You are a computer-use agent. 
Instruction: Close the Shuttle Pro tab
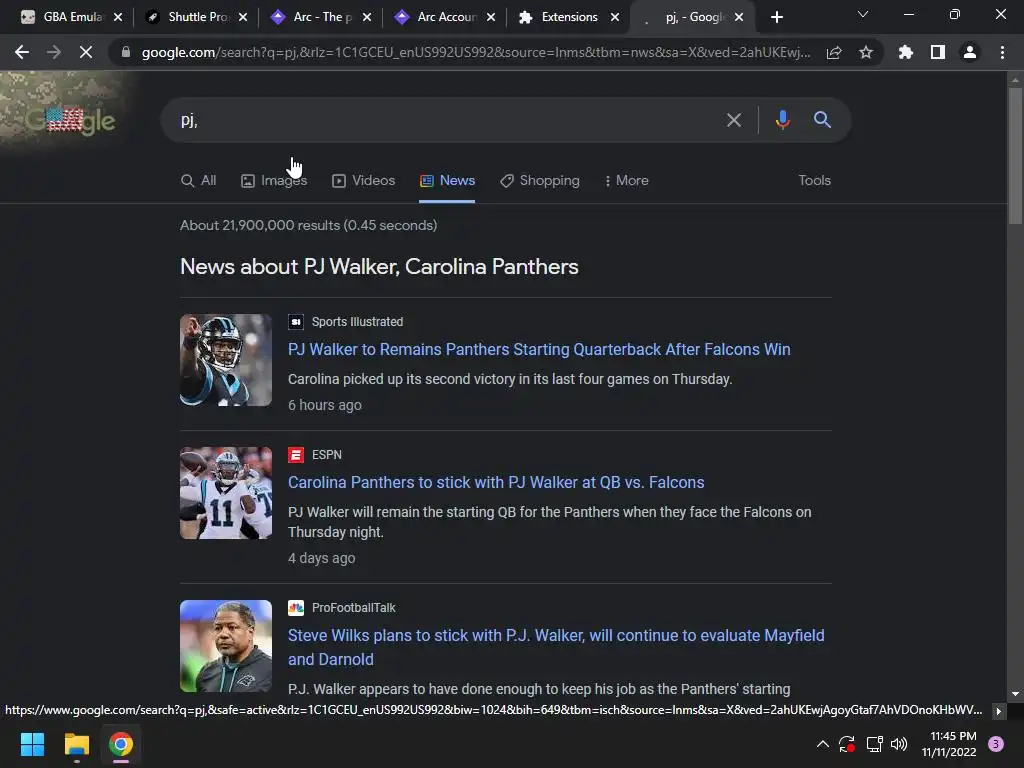243,17
